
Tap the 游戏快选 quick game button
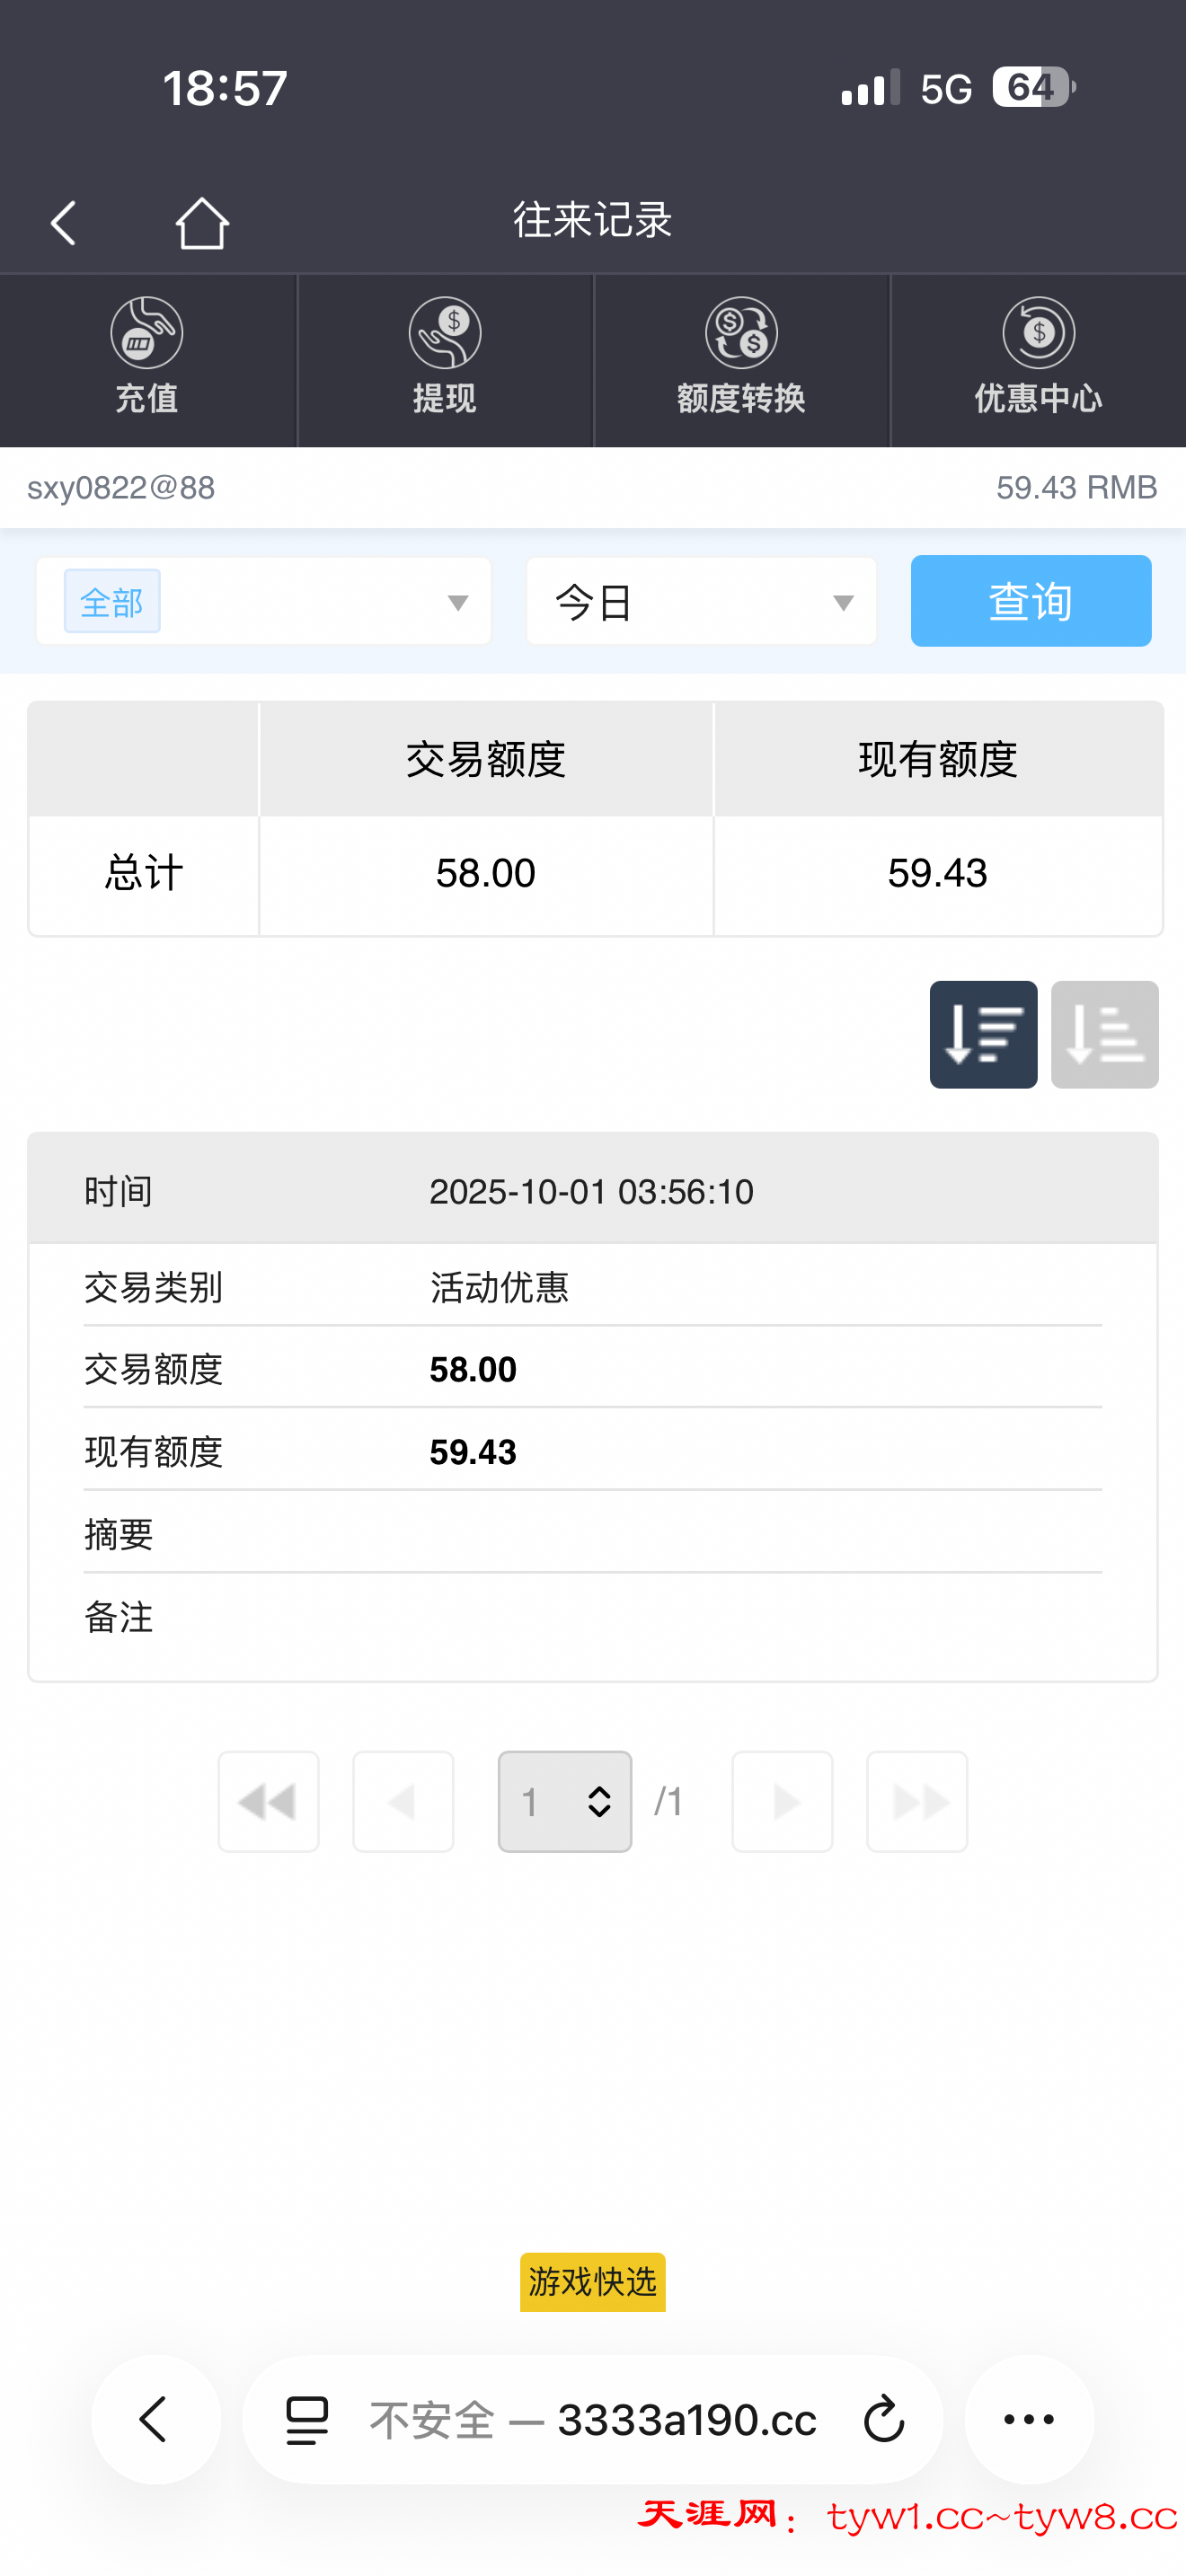(x=592, y=2282)
